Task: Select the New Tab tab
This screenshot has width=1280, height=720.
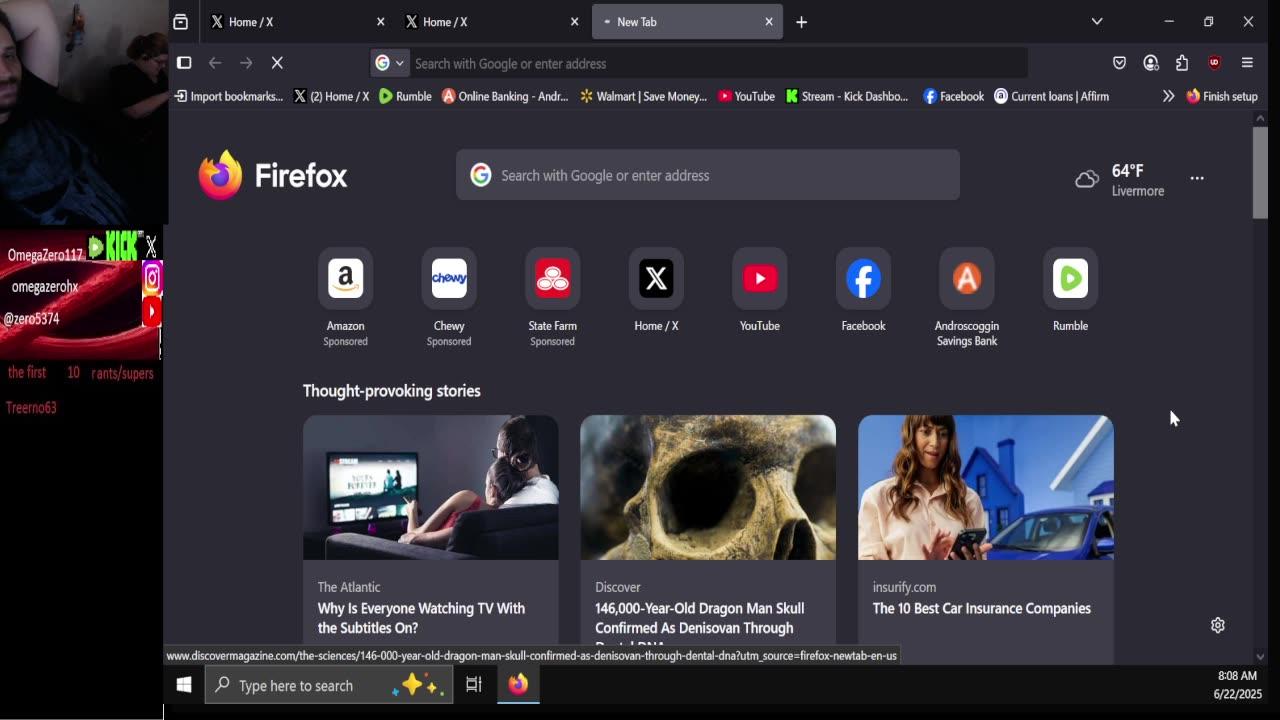Action: coord(685,22)
